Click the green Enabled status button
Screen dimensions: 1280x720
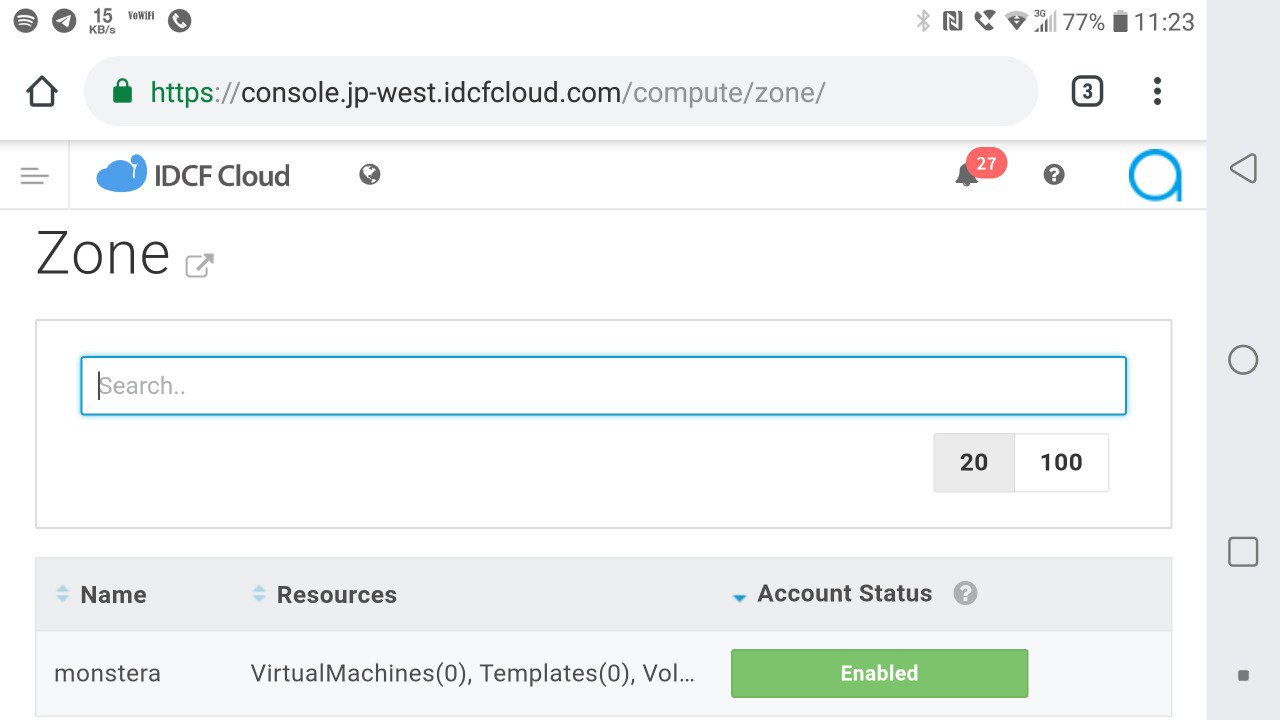click(879, 673)
